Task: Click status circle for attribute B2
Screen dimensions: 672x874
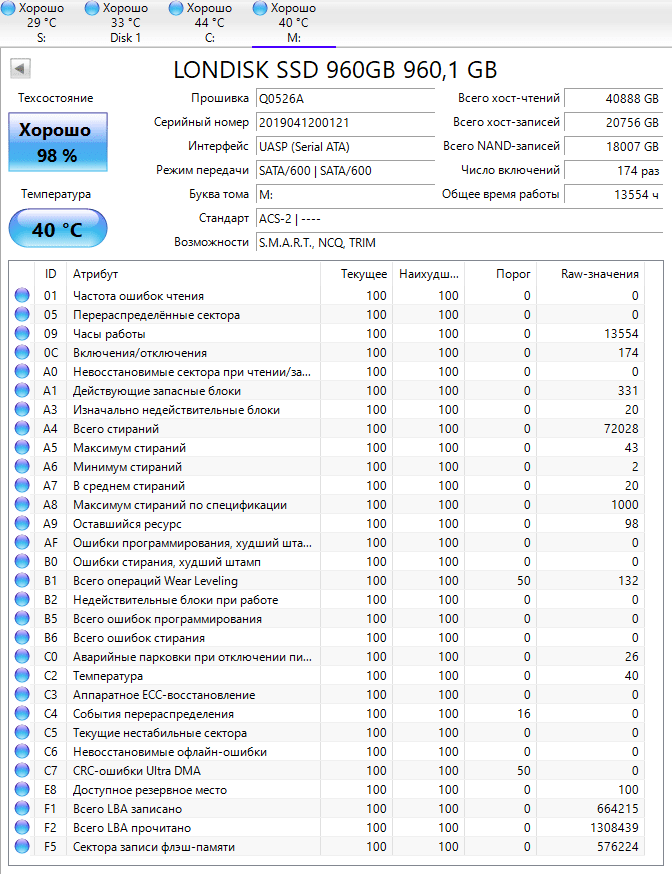Action: pos(22,599)
